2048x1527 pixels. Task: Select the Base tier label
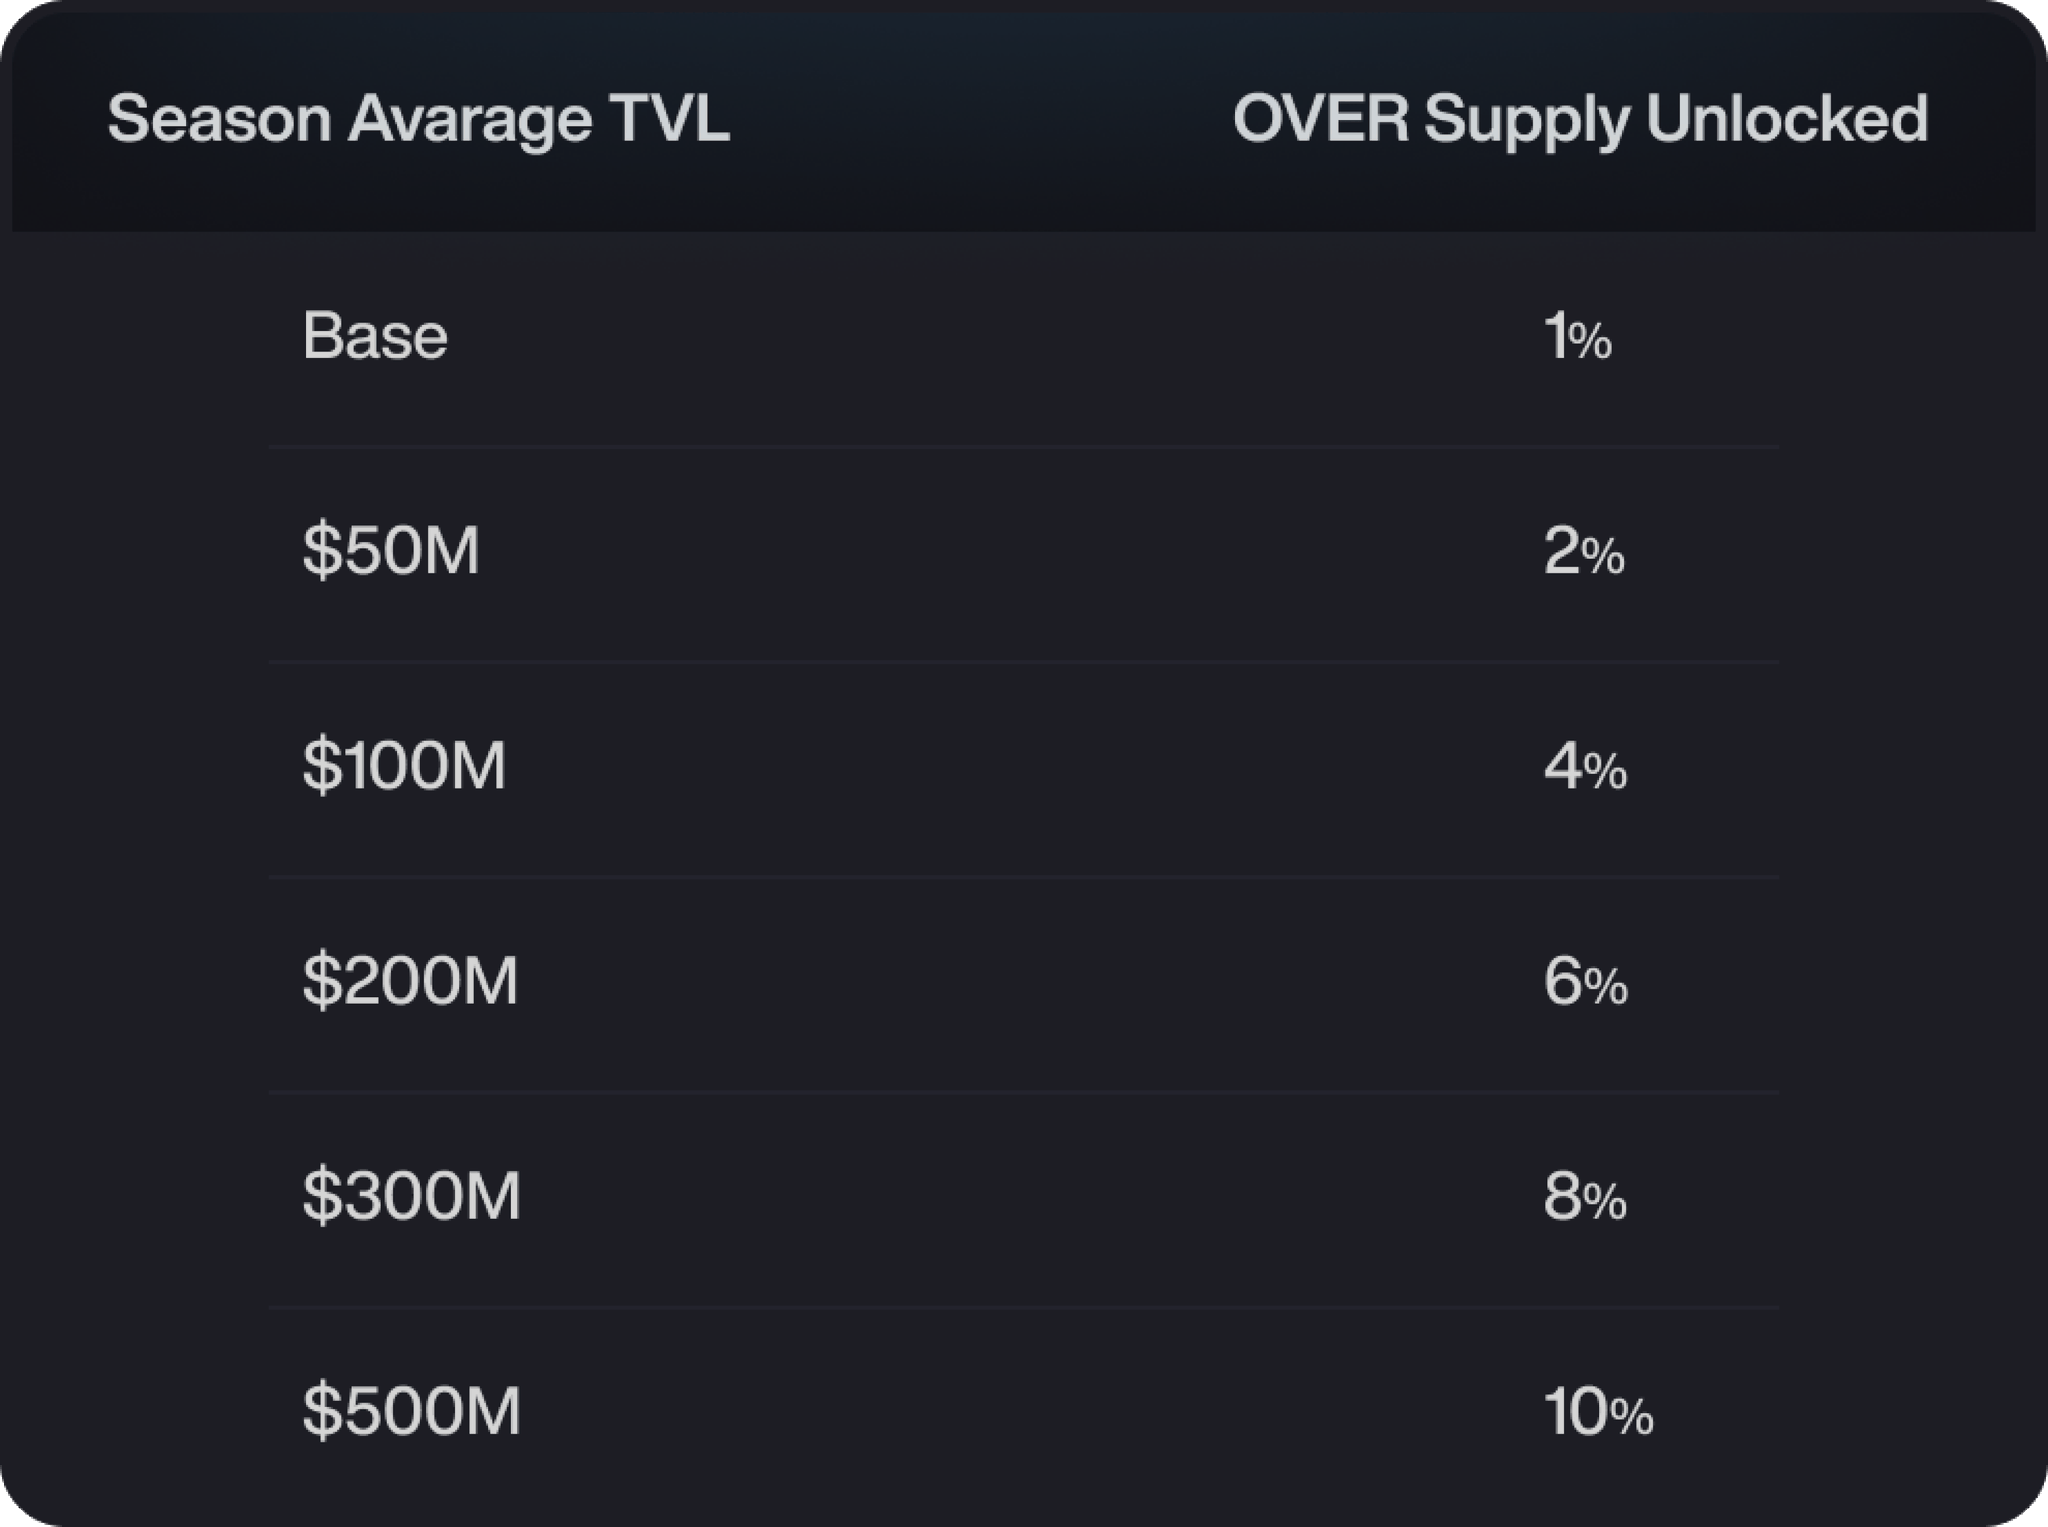[x=375, y=335]
